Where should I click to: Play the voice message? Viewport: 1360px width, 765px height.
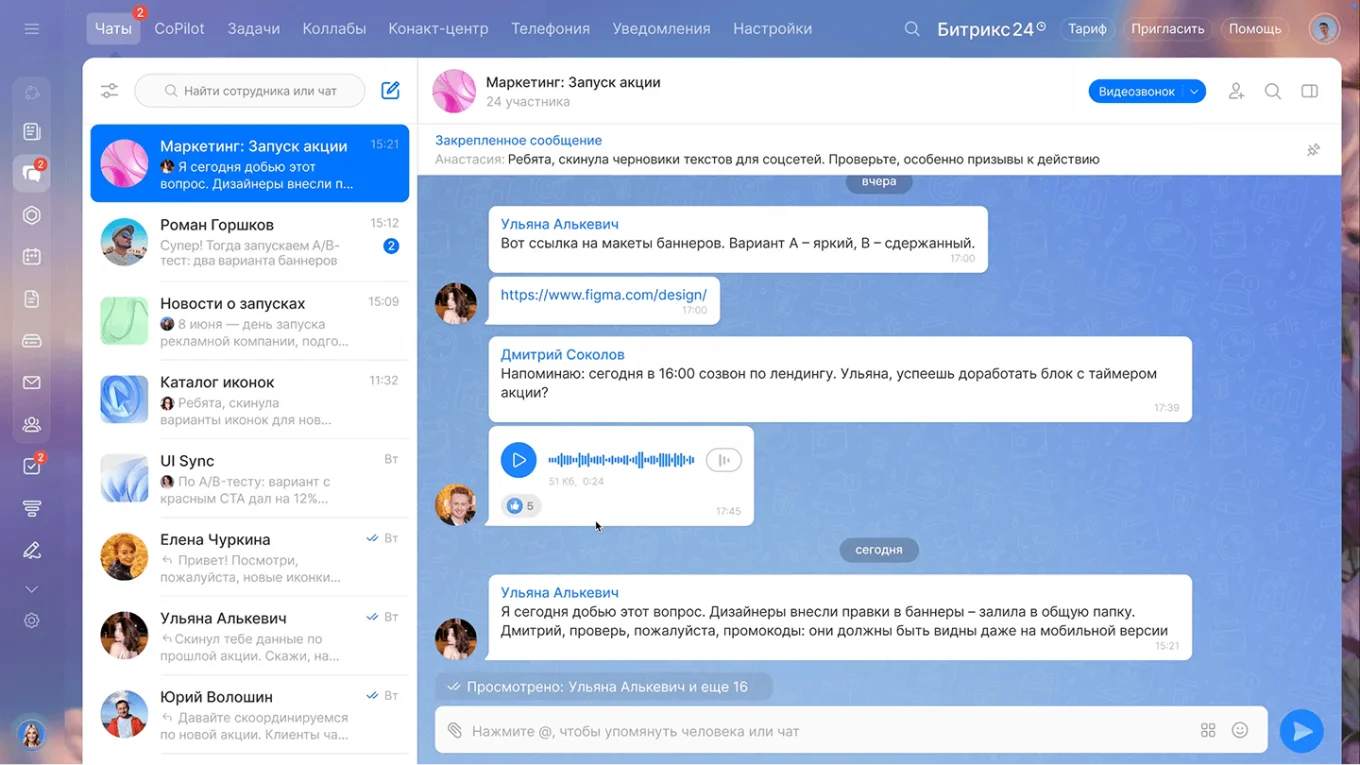click(x=519, y=459)
